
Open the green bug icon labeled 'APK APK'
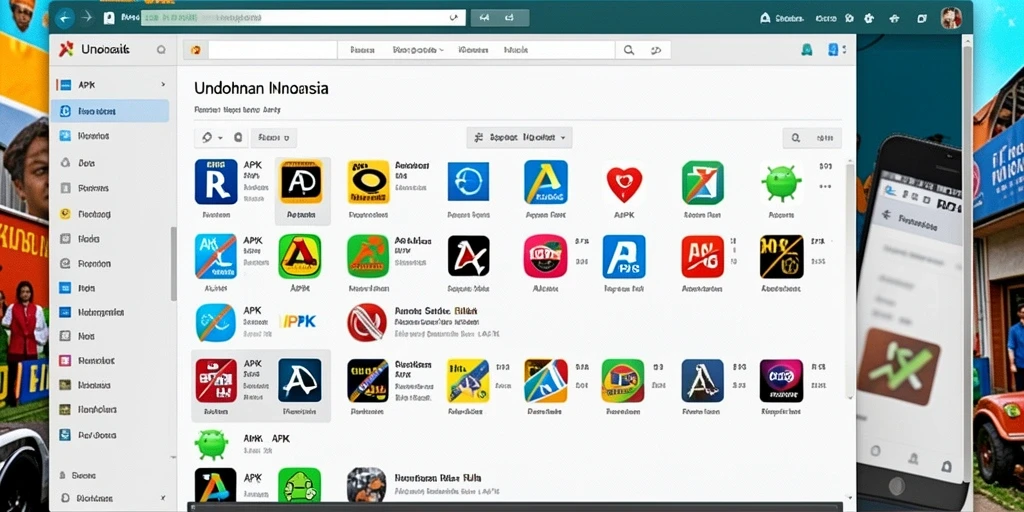tap(212, 444)
